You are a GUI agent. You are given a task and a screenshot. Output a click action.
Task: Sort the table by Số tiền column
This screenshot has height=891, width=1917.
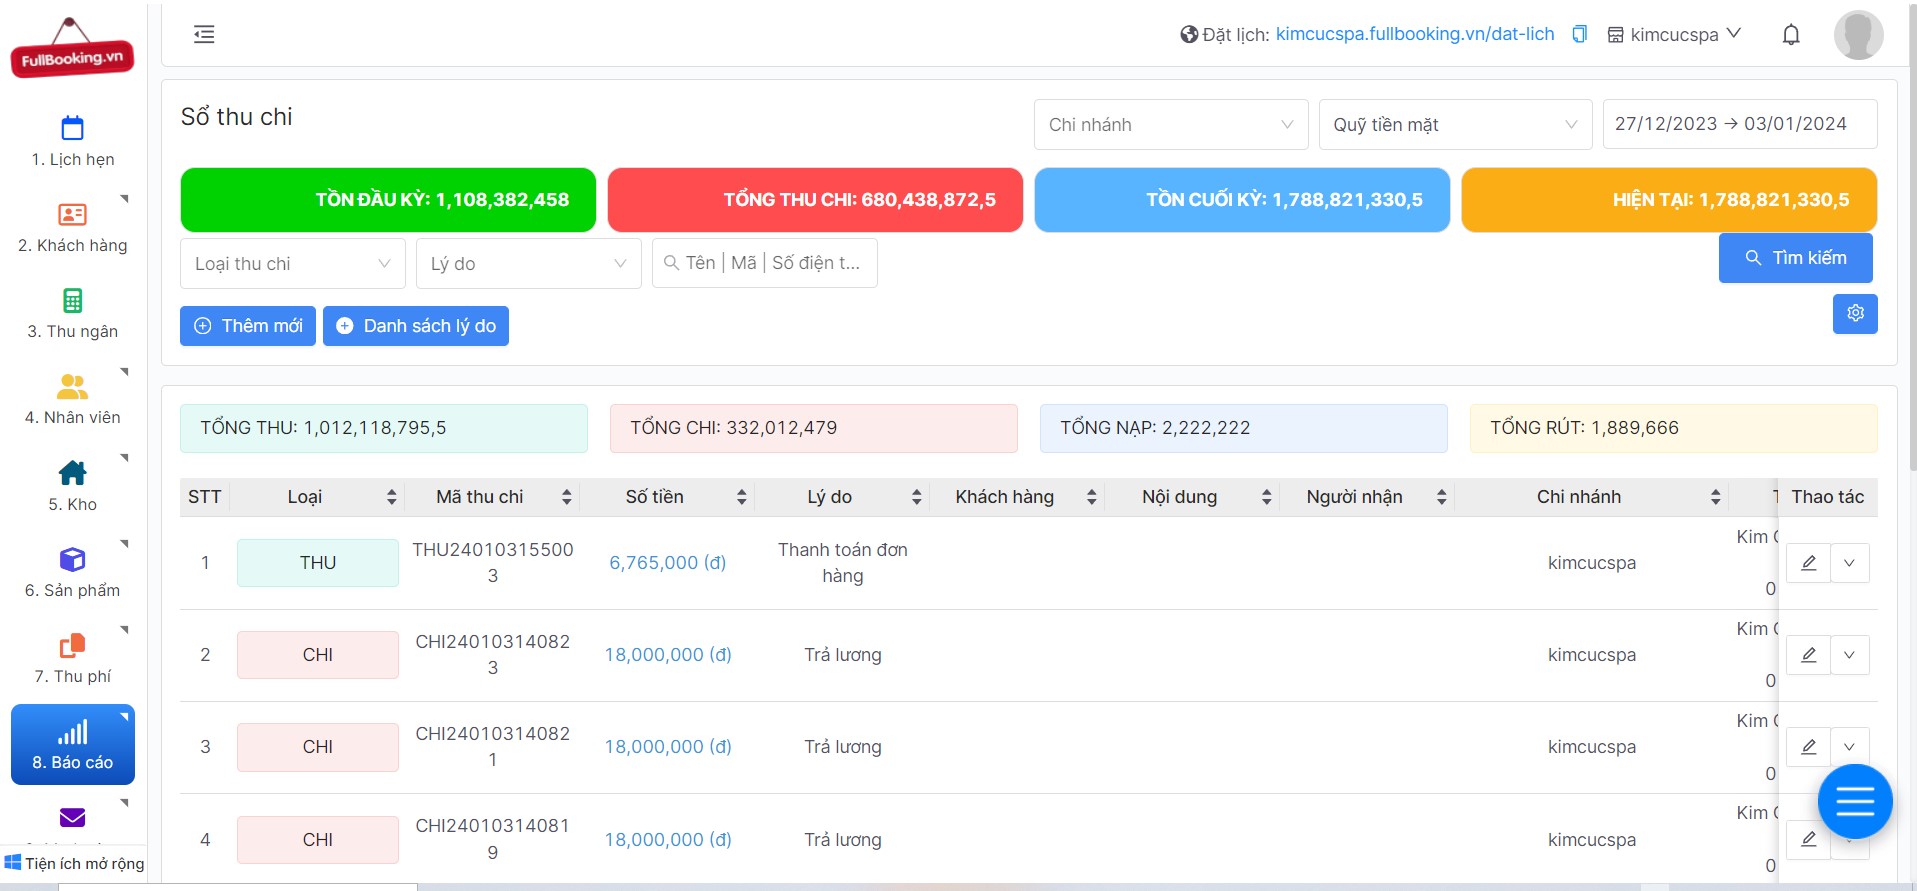tap(741, 497)
